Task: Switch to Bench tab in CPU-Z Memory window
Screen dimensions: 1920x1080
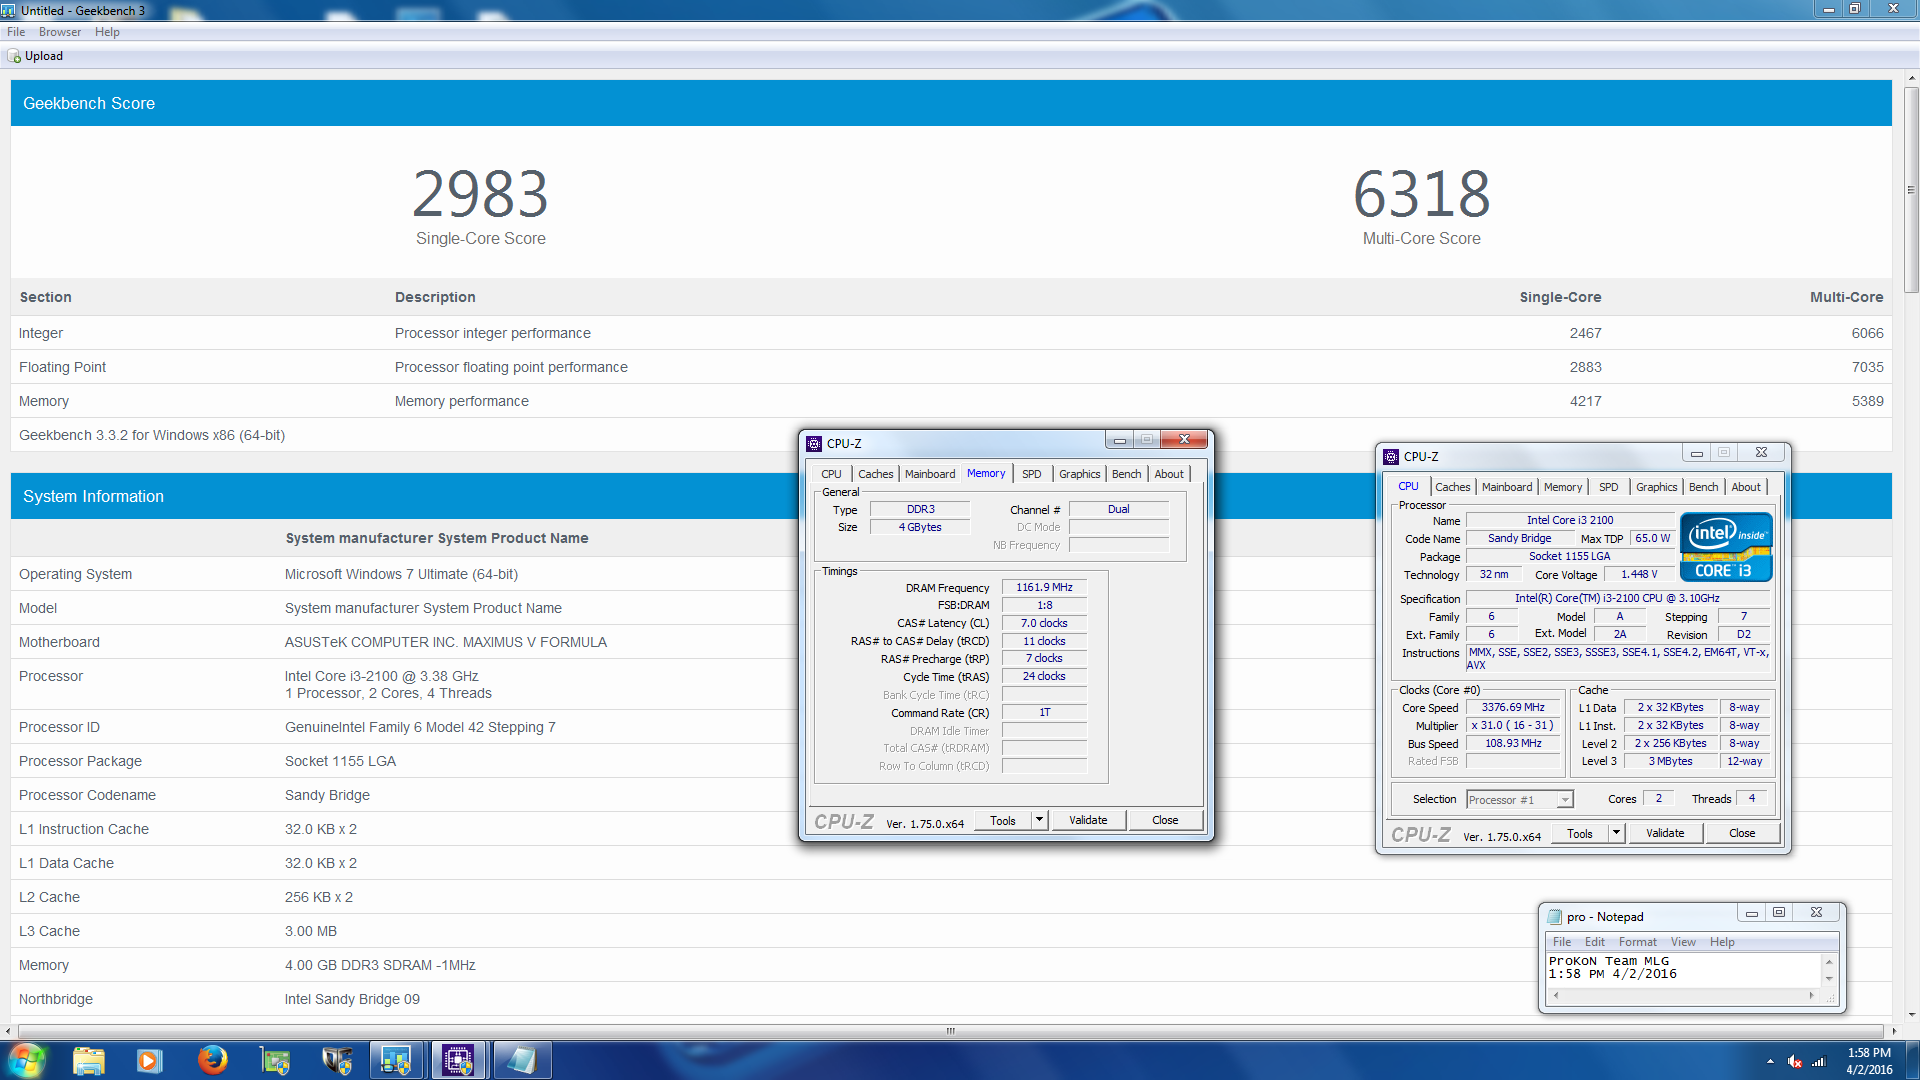Action: pyautogui.click(x=1126, y=474)
